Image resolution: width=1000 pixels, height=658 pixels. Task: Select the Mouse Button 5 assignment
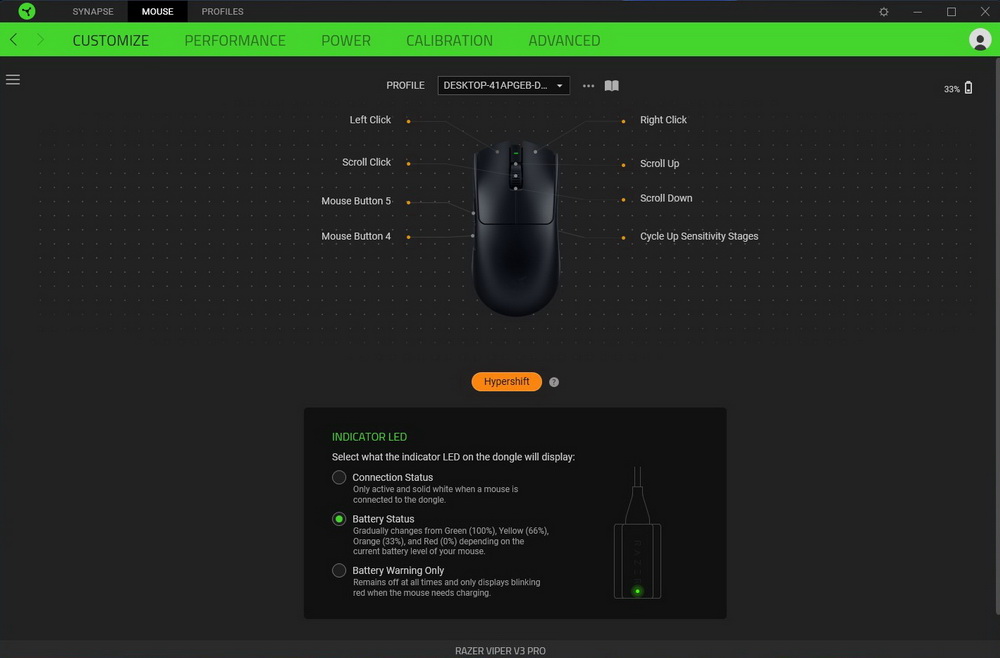tap(356, 201)
